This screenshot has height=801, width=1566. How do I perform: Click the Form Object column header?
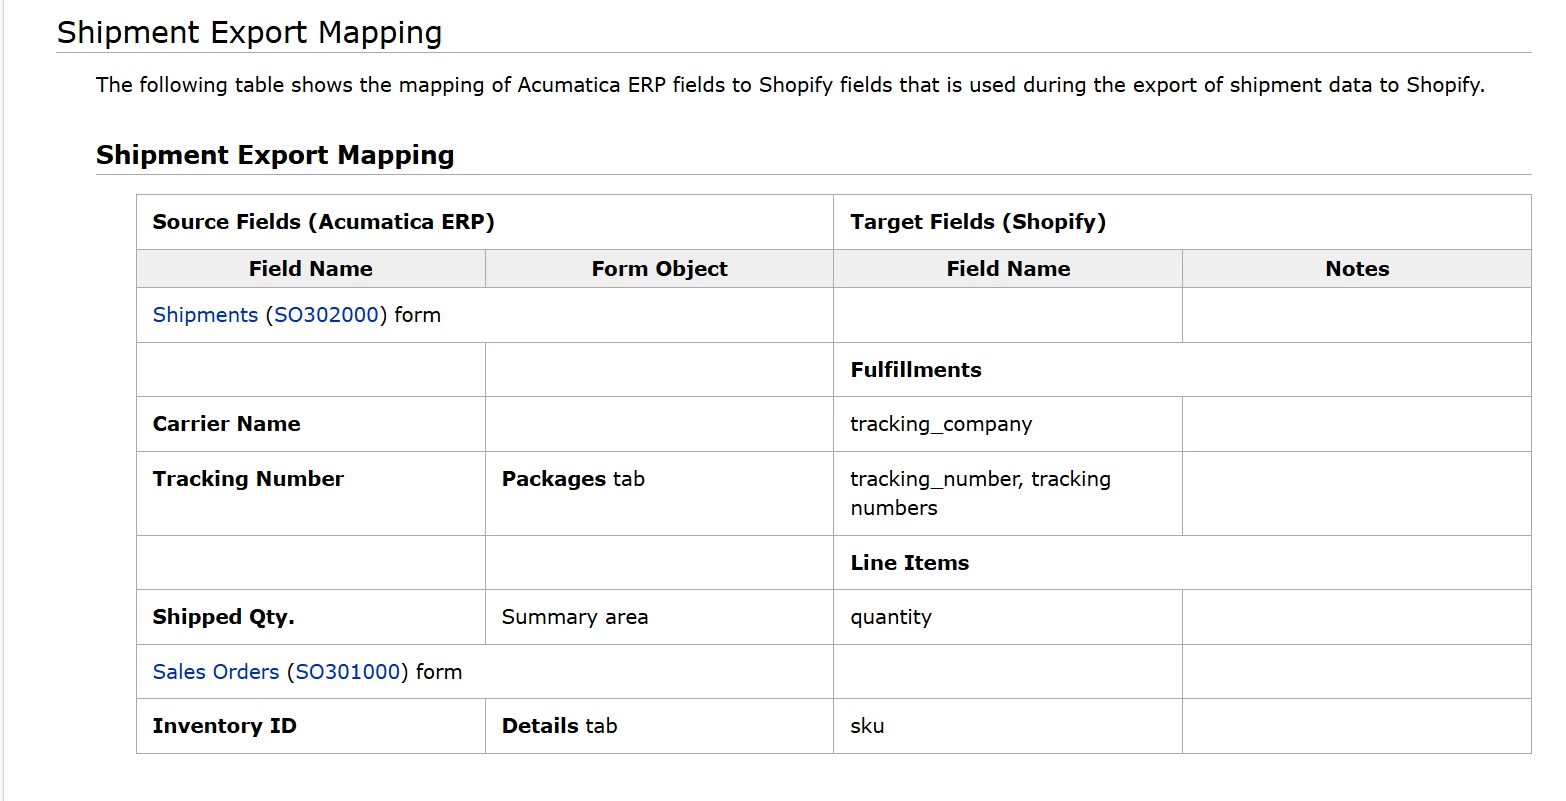[x=659, y=269]
